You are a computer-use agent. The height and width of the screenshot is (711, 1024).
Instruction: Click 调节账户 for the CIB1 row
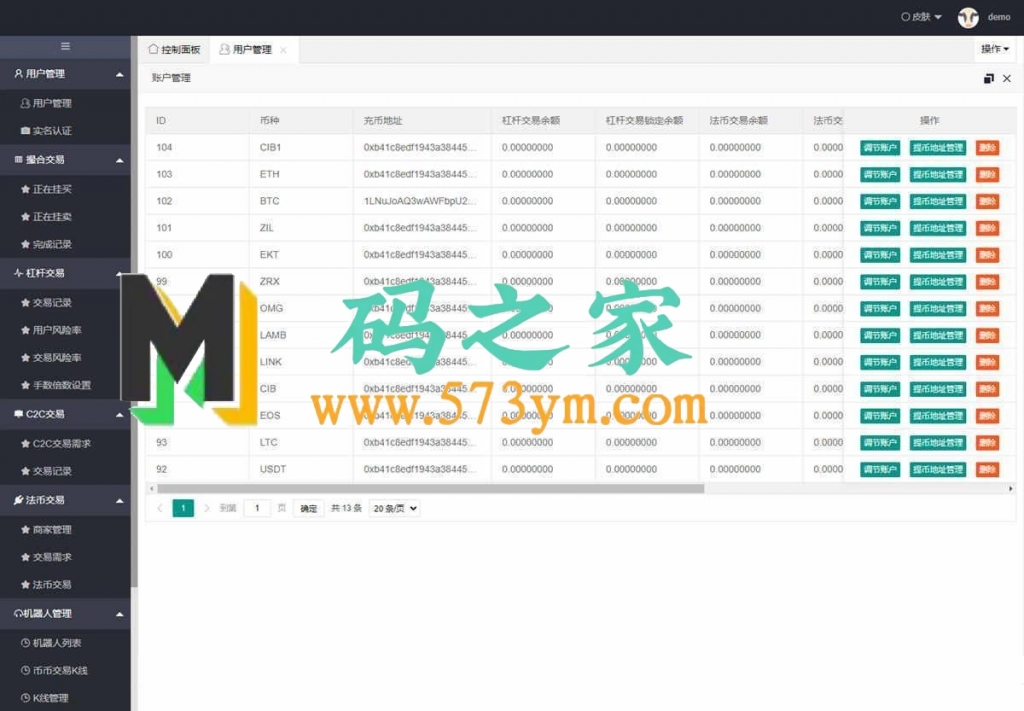click(880, 148)
